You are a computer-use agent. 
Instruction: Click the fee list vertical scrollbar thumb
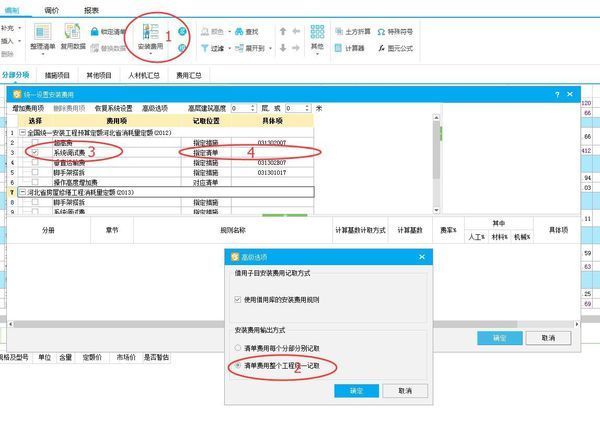[436, 151]
